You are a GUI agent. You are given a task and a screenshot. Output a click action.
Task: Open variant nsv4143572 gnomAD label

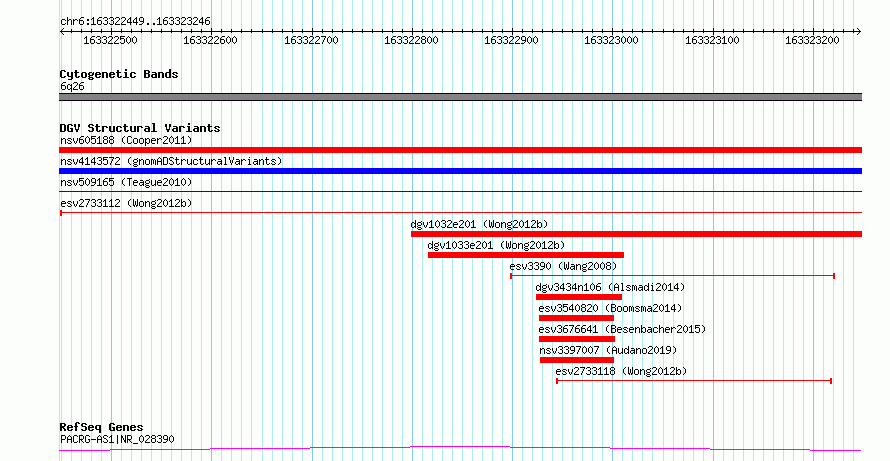[x=171, y=161]
